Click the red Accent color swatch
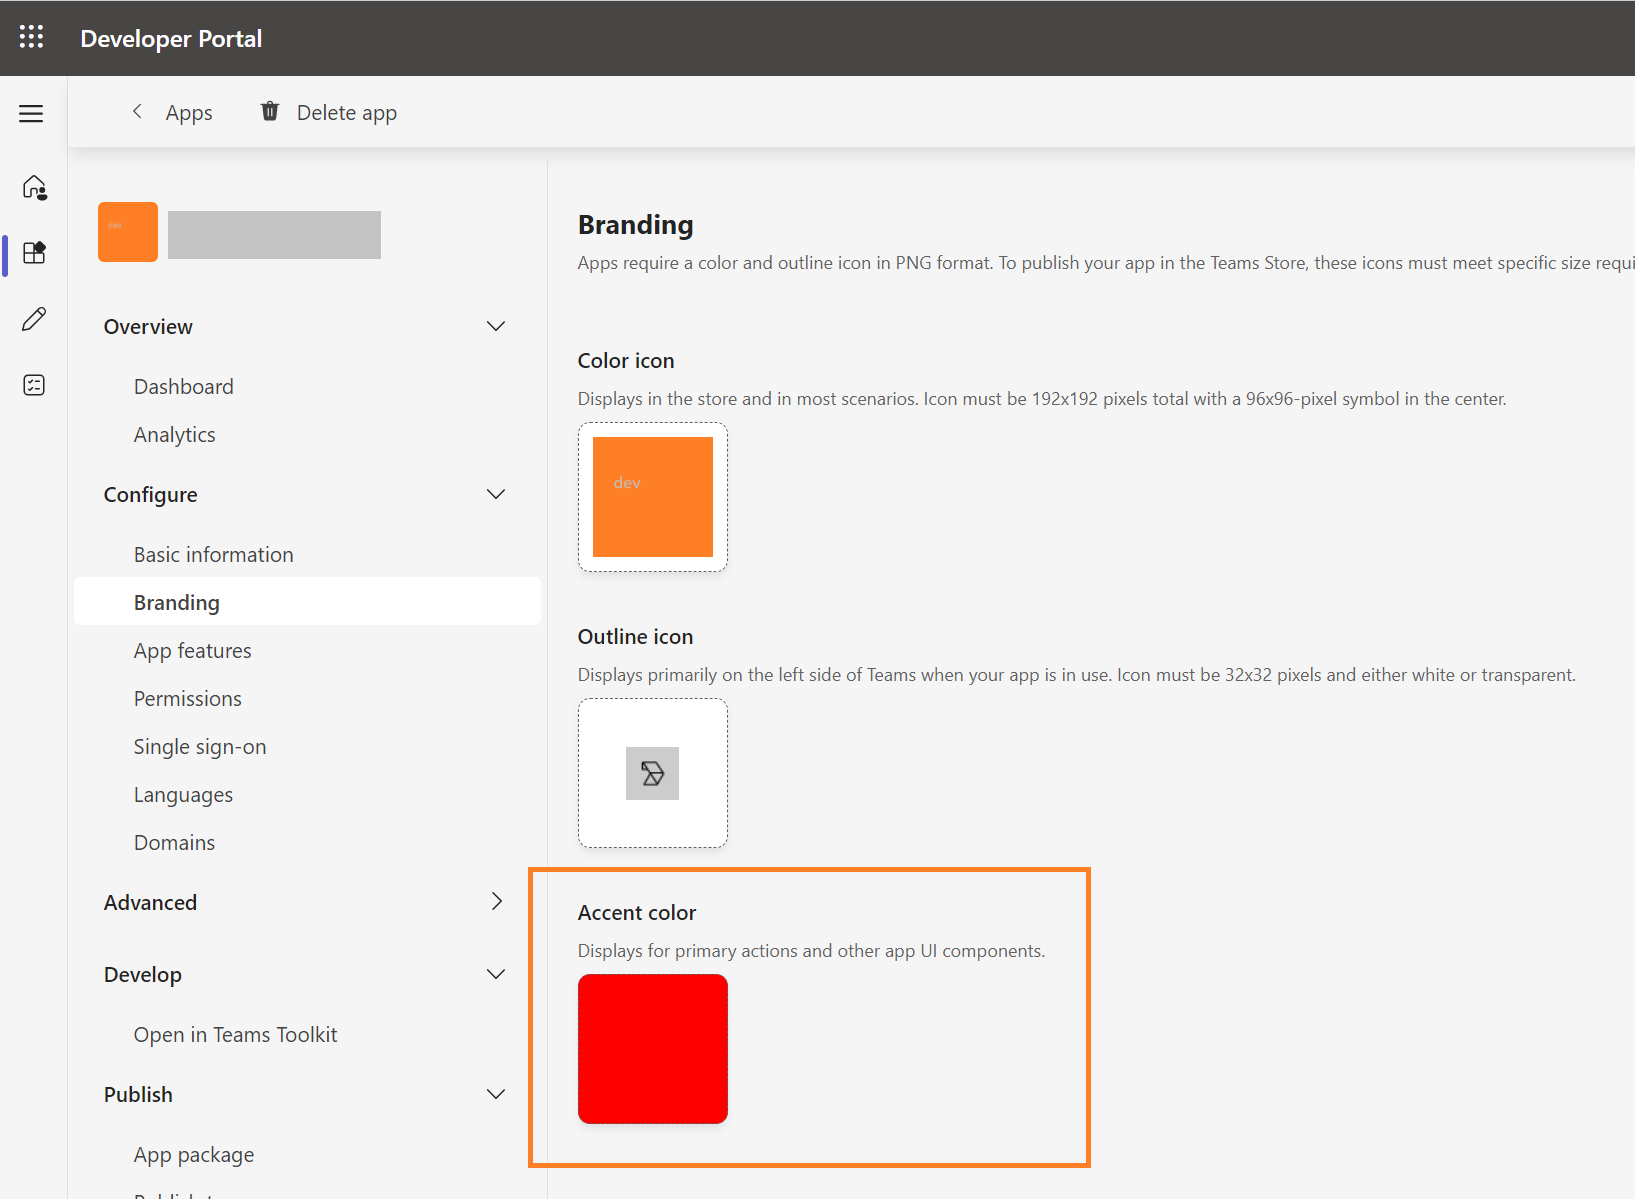The width and height of the screenshot is (1635, 1199). pyautogui.click(x=652, y=1048)
